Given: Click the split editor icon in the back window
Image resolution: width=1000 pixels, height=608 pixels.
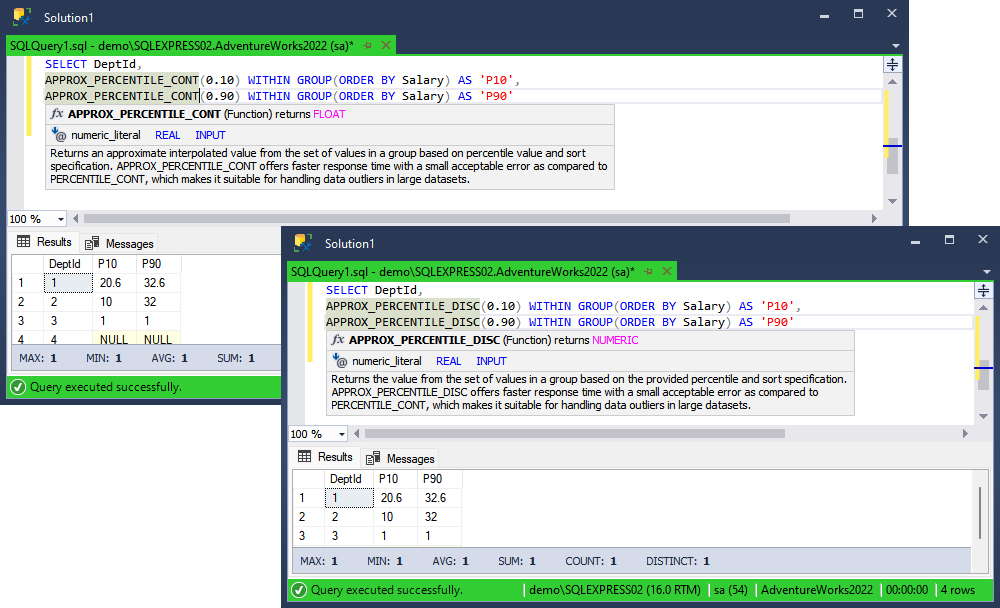Looking at the screenshot, I should [x=892, y=64].
